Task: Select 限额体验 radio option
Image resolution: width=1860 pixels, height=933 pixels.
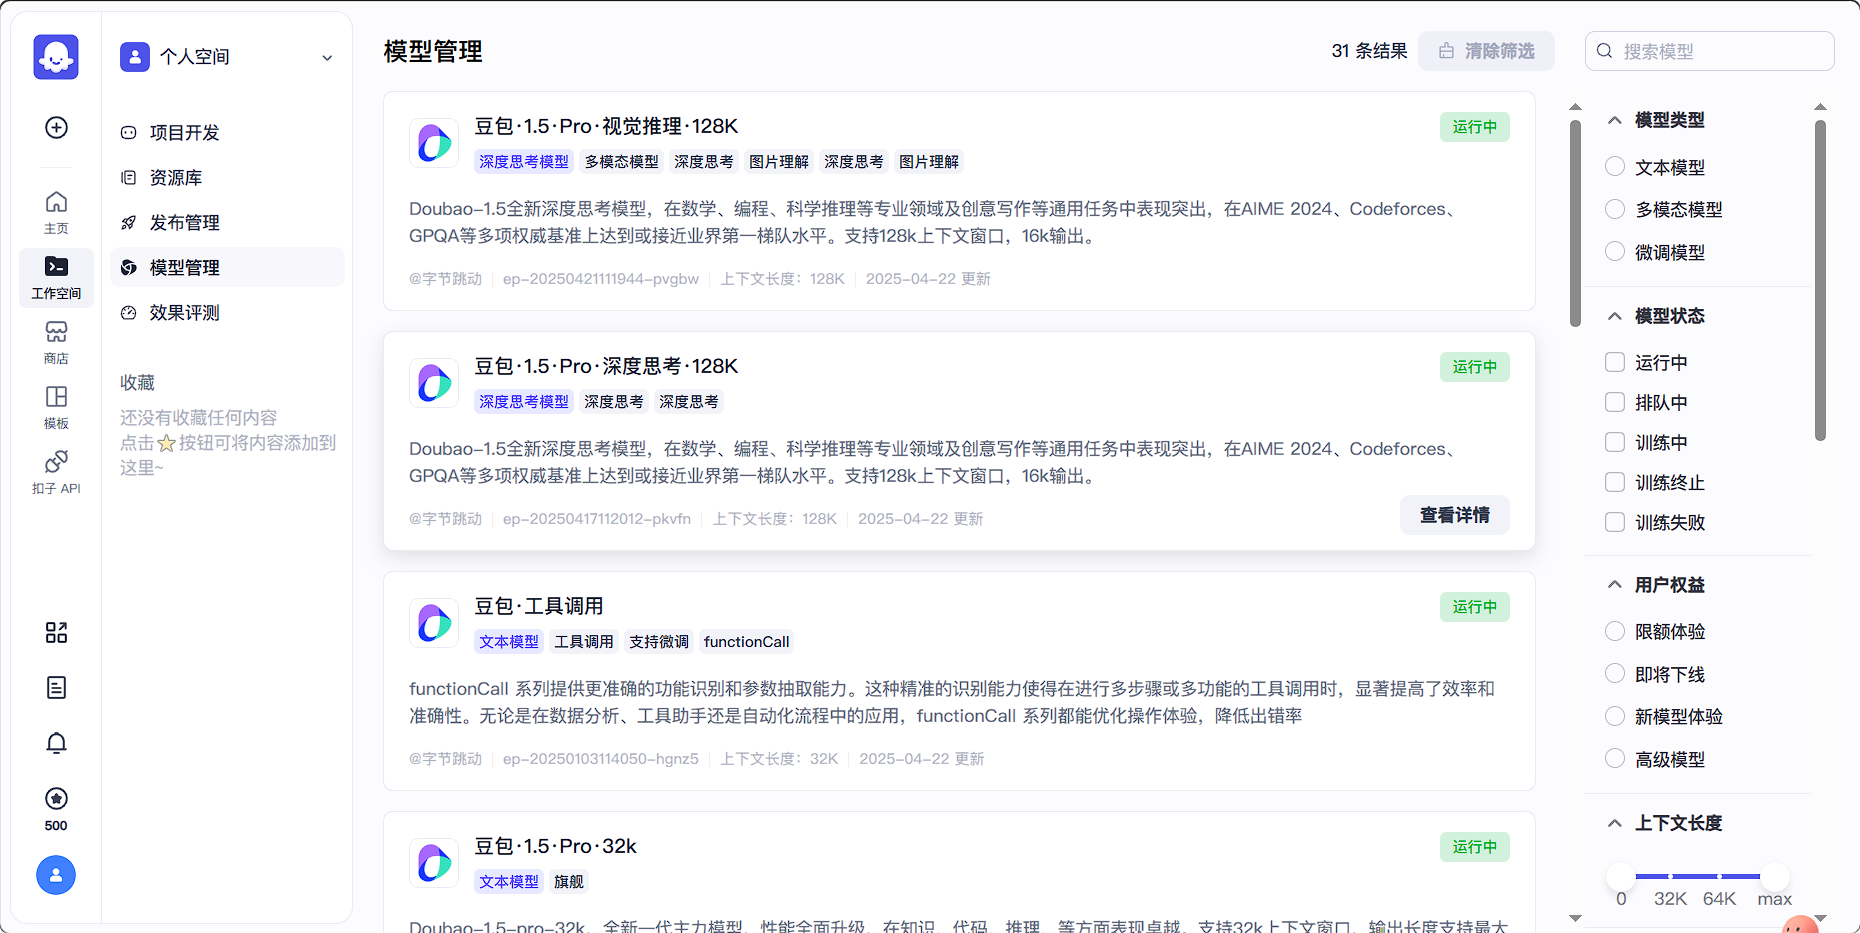Action: point(1615,631)
